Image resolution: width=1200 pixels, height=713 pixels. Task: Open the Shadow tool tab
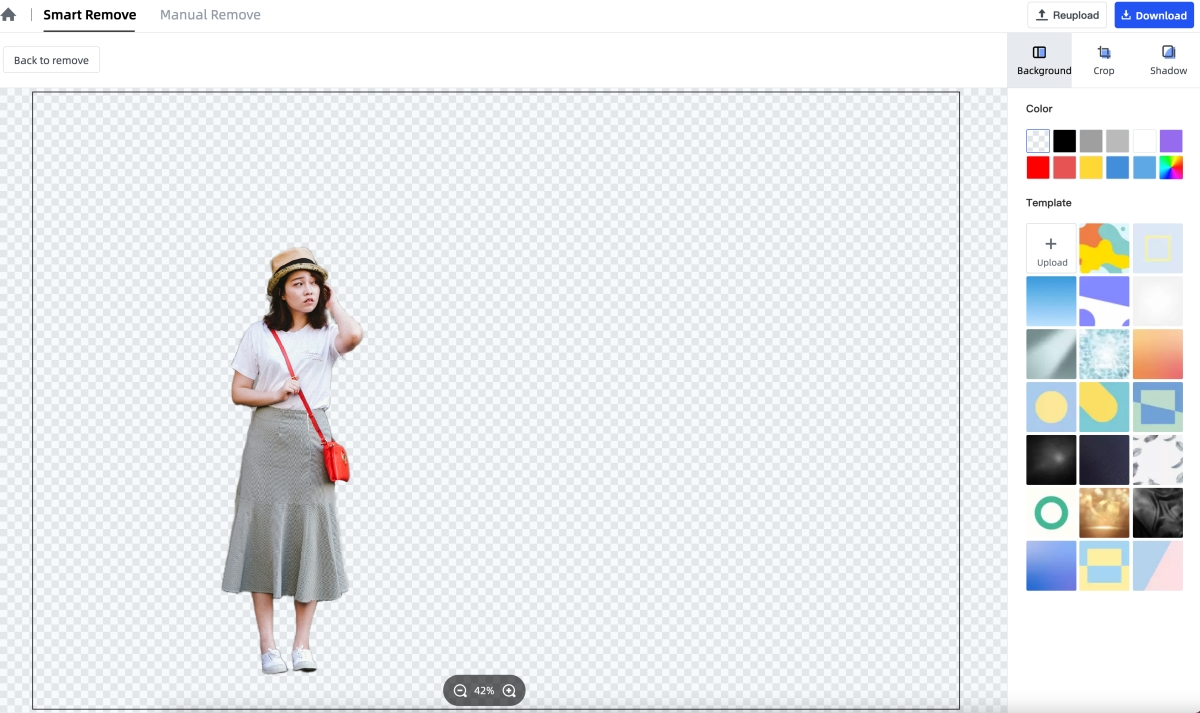point(1168,60)
